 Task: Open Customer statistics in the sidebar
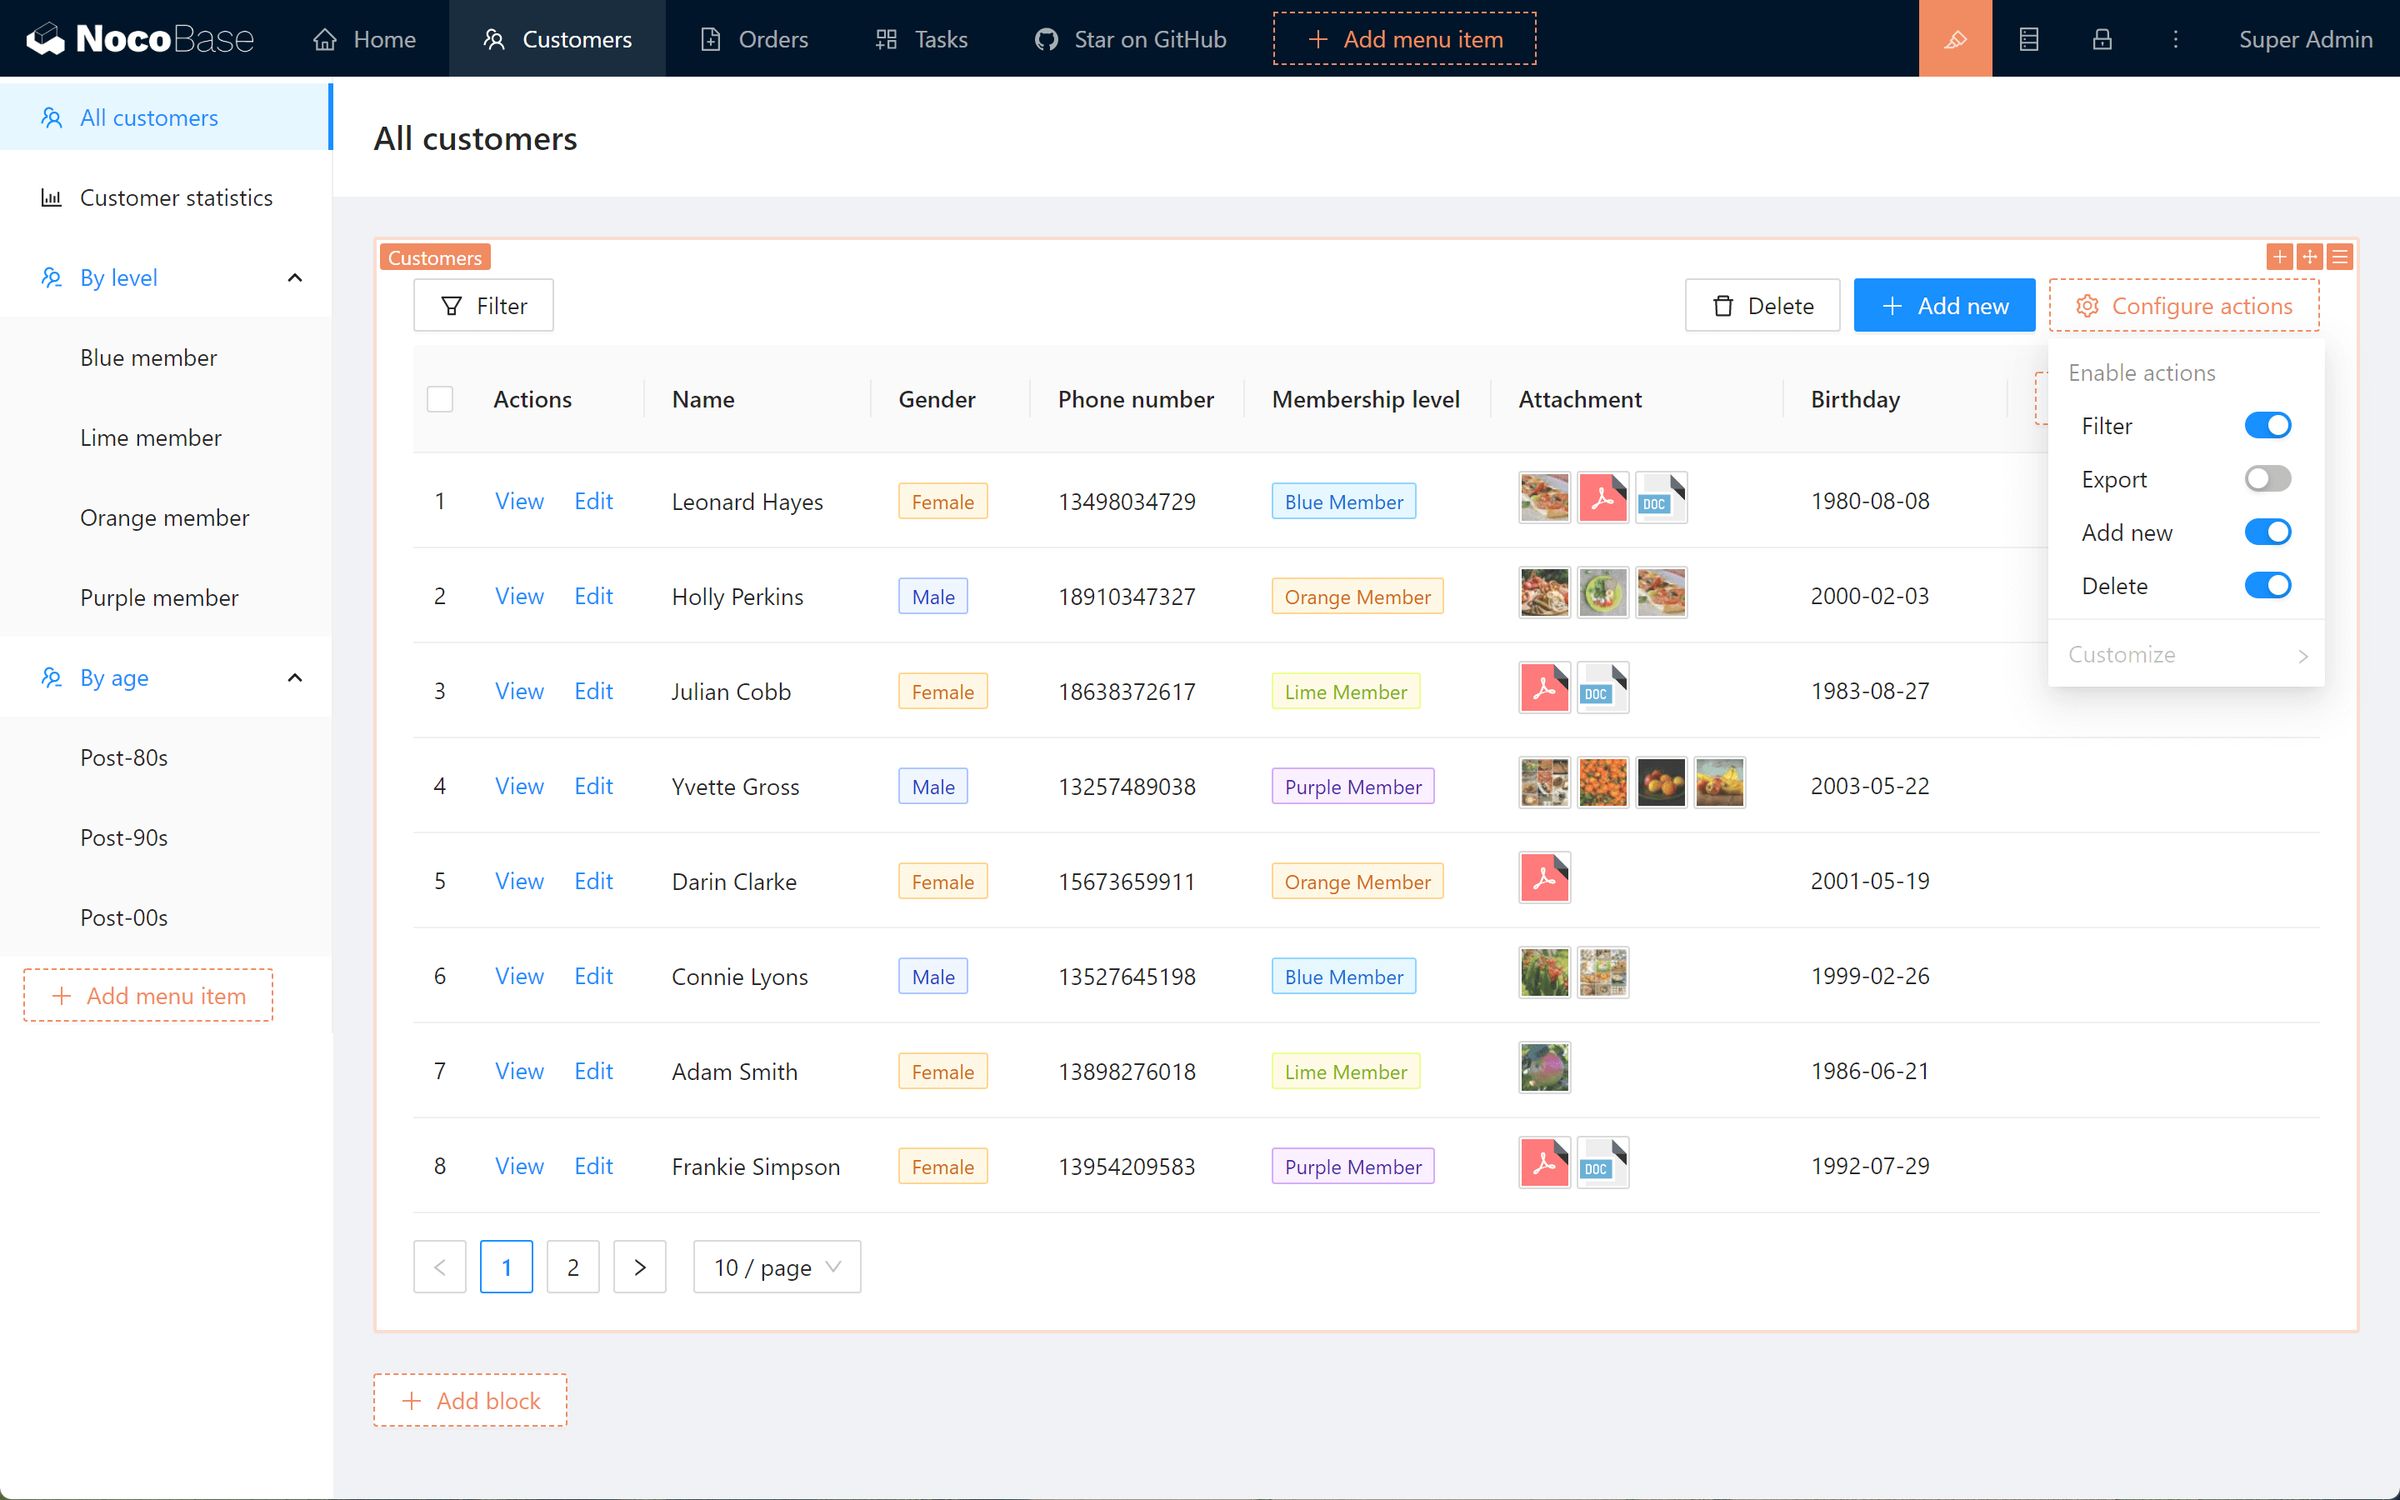177,197
